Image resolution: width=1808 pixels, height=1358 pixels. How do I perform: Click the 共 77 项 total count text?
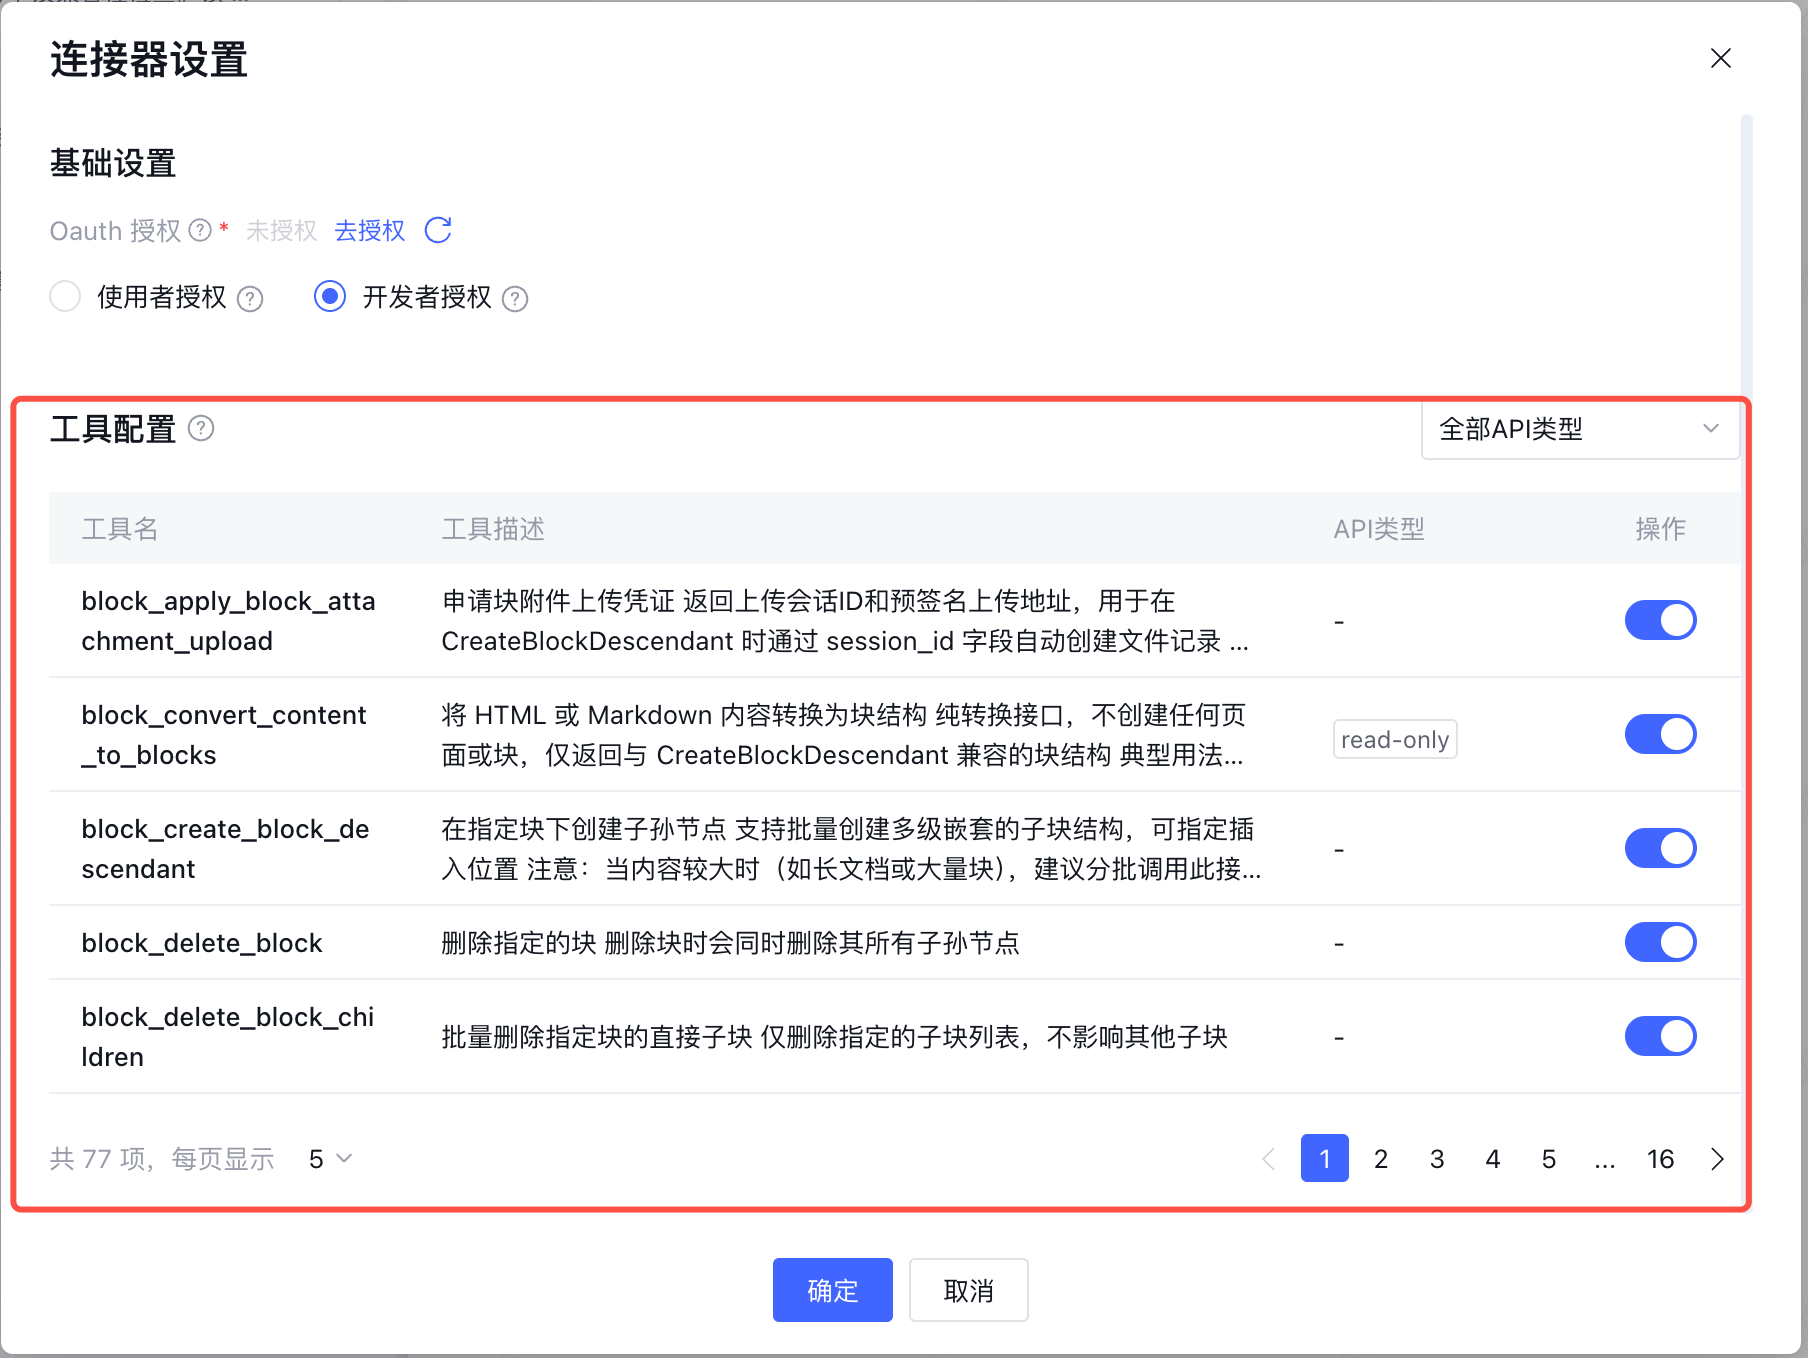[x=98, y=1158]
